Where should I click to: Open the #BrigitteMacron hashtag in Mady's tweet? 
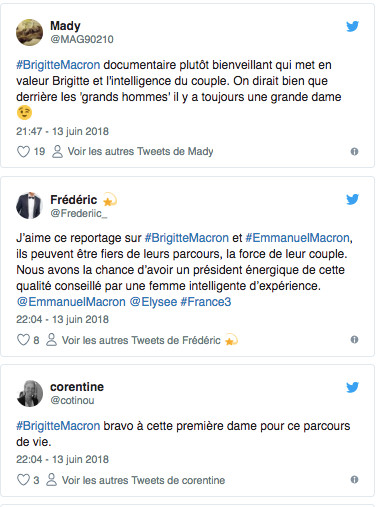58,65
